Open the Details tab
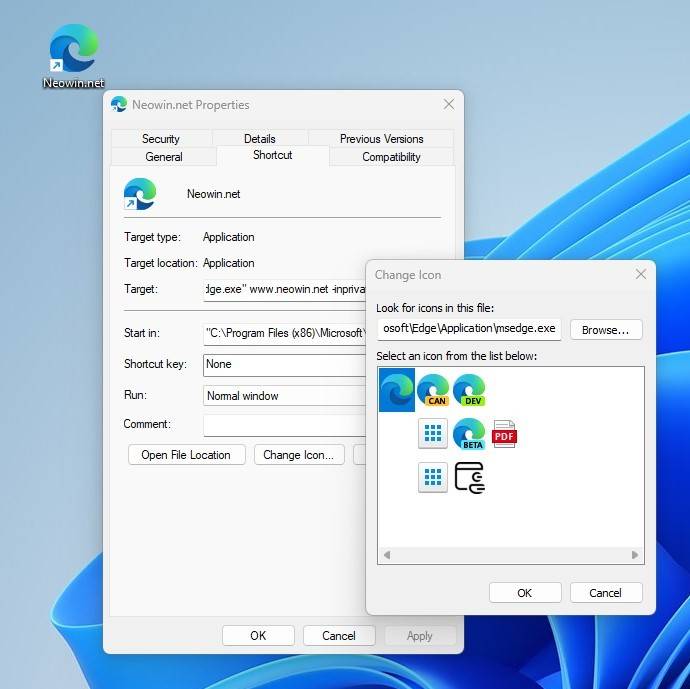The image size is (690, 689). pos(259,139)
